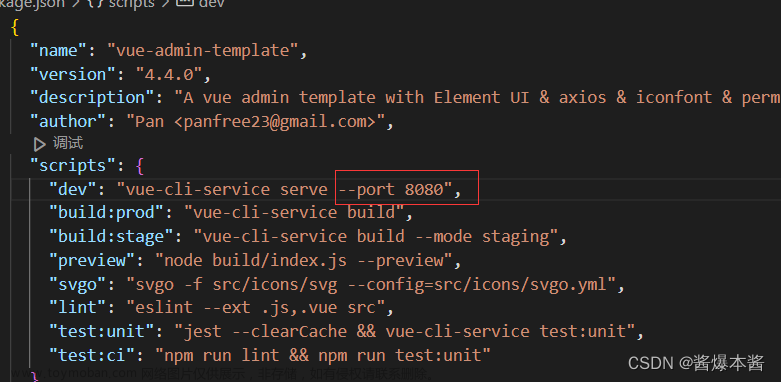The width and height of the screenshot is (781, 382).
Task: Click the 调试 codelens link
Action: click(x=68, y=144)
